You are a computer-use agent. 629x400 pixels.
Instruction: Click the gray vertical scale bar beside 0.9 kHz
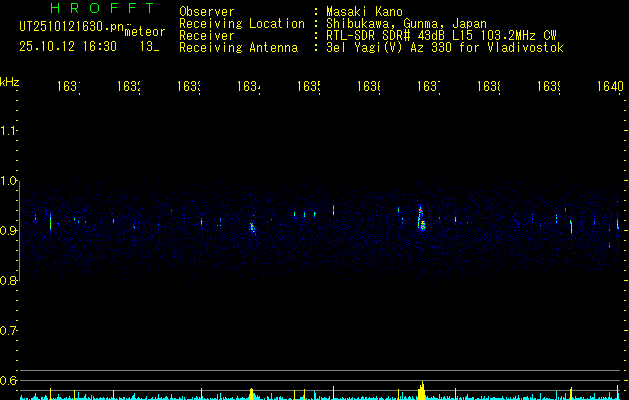tap(19, 231)
